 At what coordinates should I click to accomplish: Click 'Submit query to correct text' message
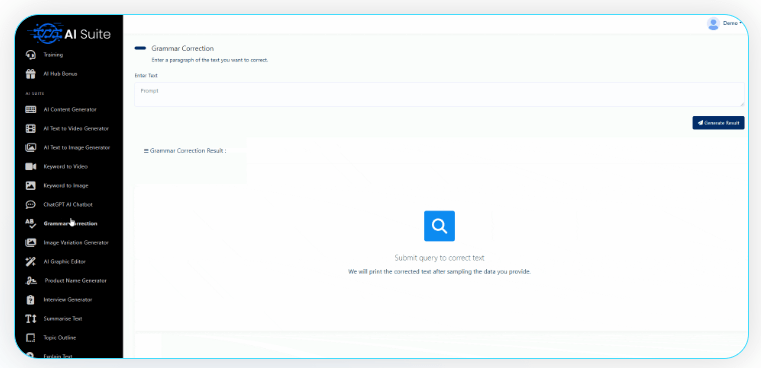coord(439,258)
